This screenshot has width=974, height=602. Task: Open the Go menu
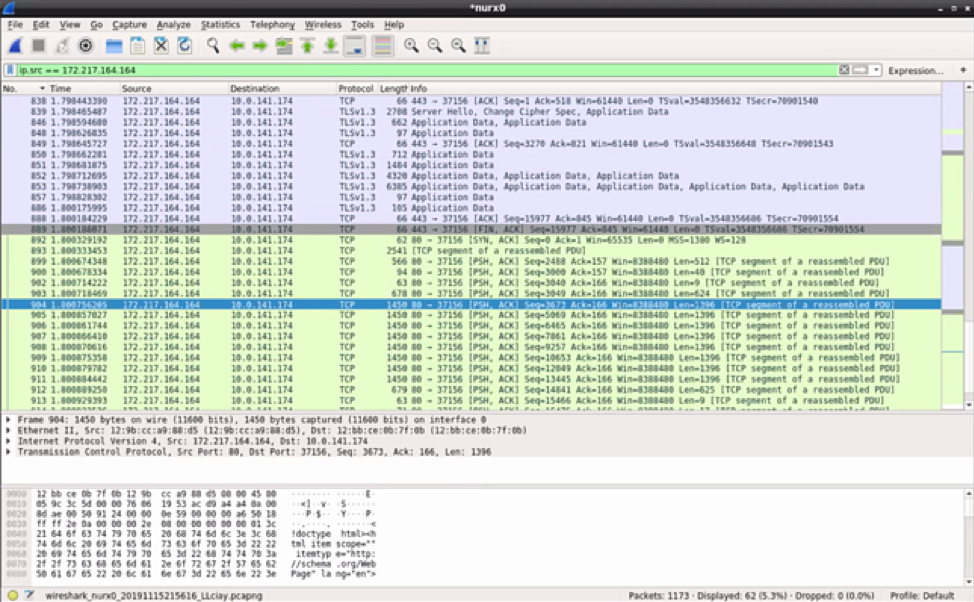point(96,25)
